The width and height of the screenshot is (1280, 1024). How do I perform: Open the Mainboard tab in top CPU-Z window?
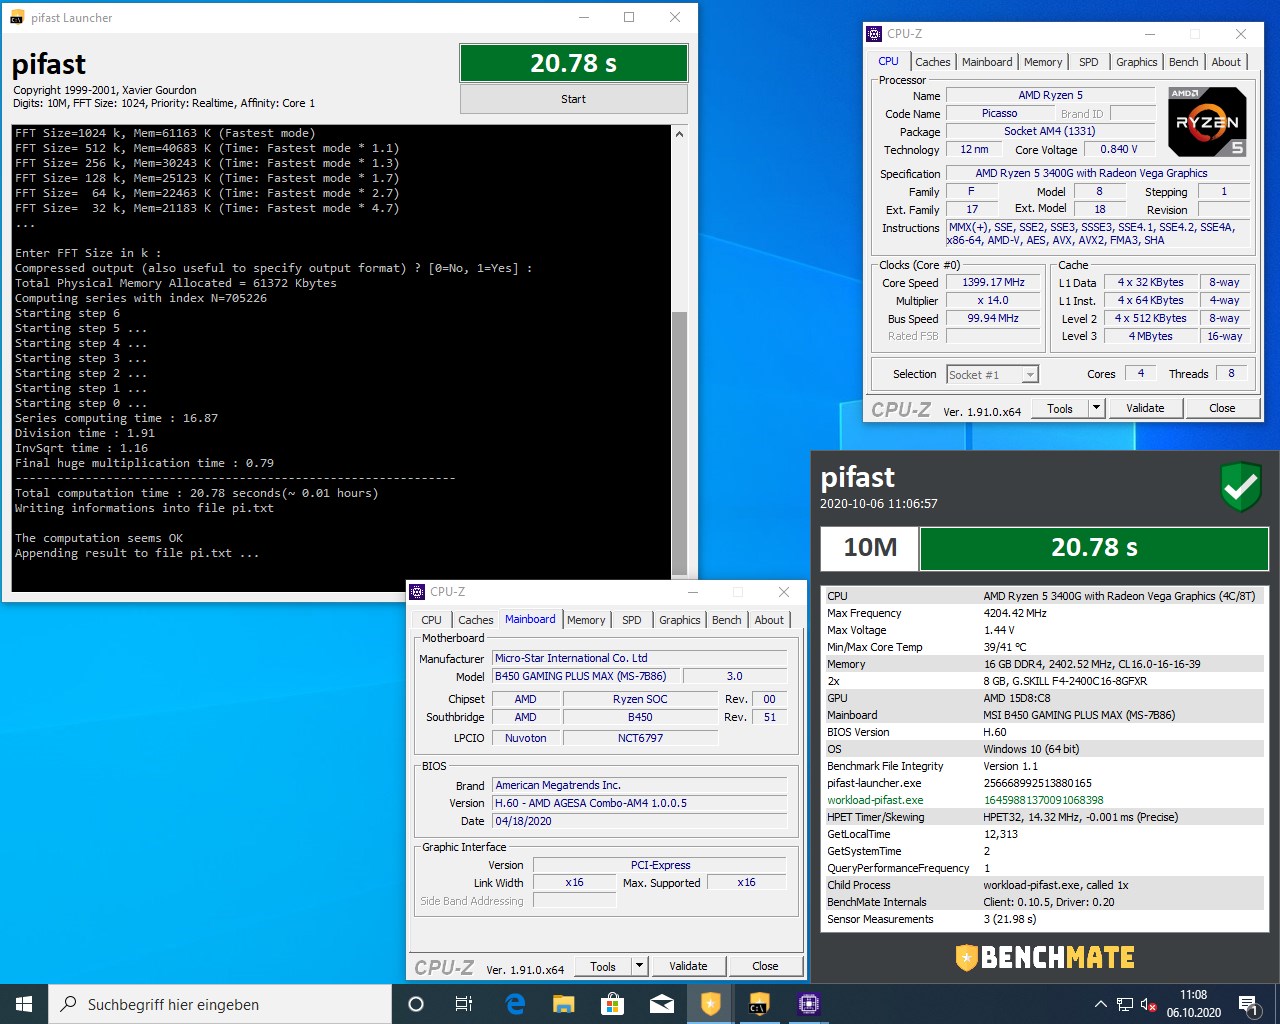pos(987,62)
